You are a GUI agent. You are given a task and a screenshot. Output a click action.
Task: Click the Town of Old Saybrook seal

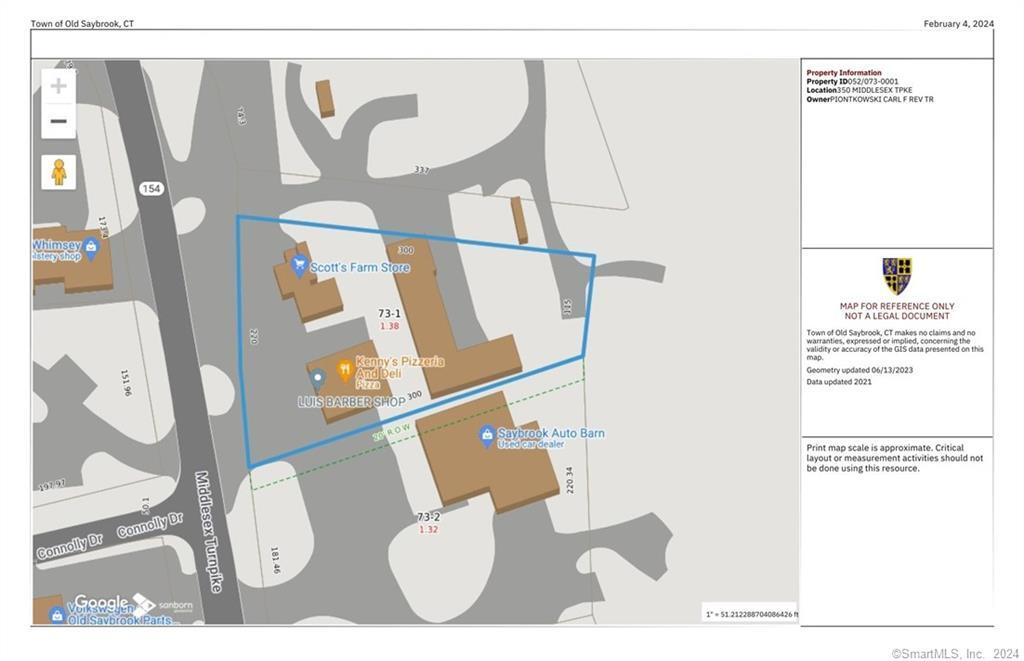pyautogui.click(x=897, y=276)
